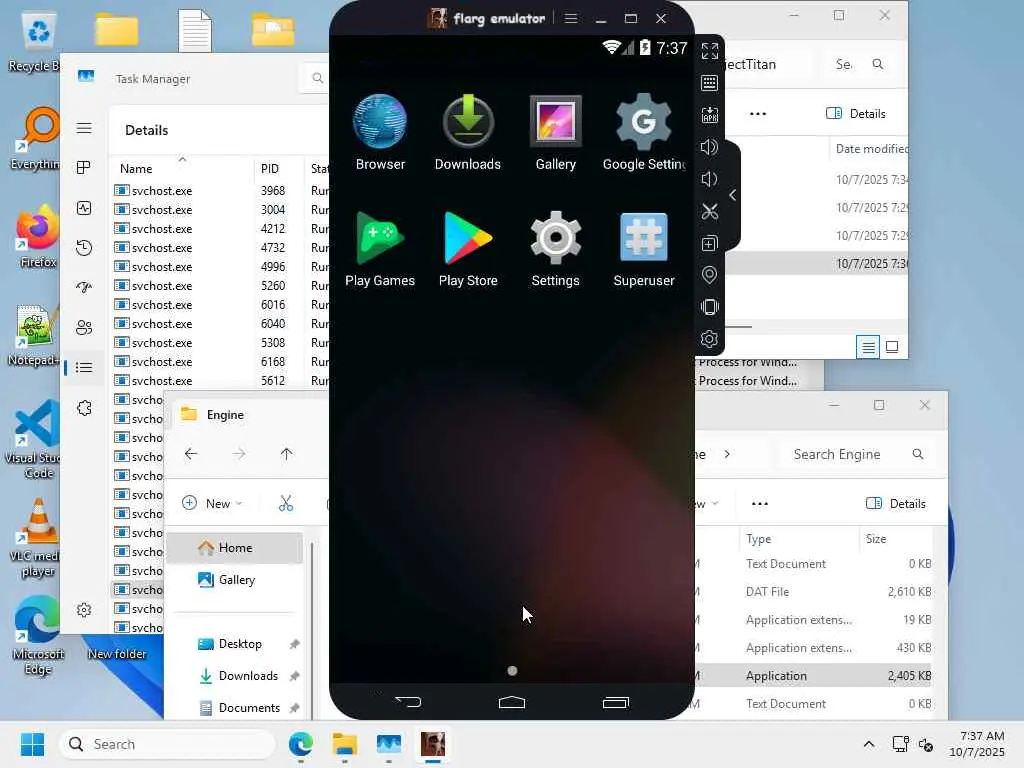The image size is (1024, 768).
Task: Switch ProjectTitan window to large icons view
Action: (892, 347)
